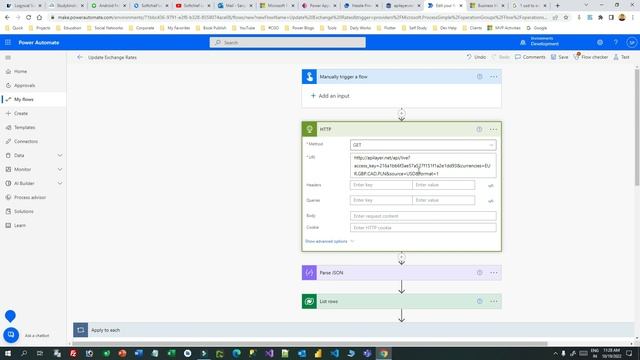Click Add an input

[330, 96]
